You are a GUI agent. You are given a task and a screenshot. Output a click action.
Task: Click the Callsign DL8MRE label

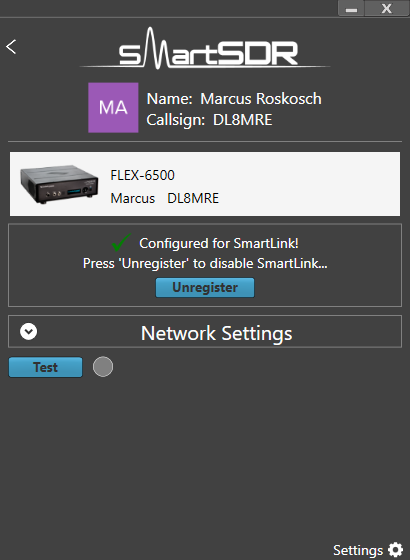(209, 120)
